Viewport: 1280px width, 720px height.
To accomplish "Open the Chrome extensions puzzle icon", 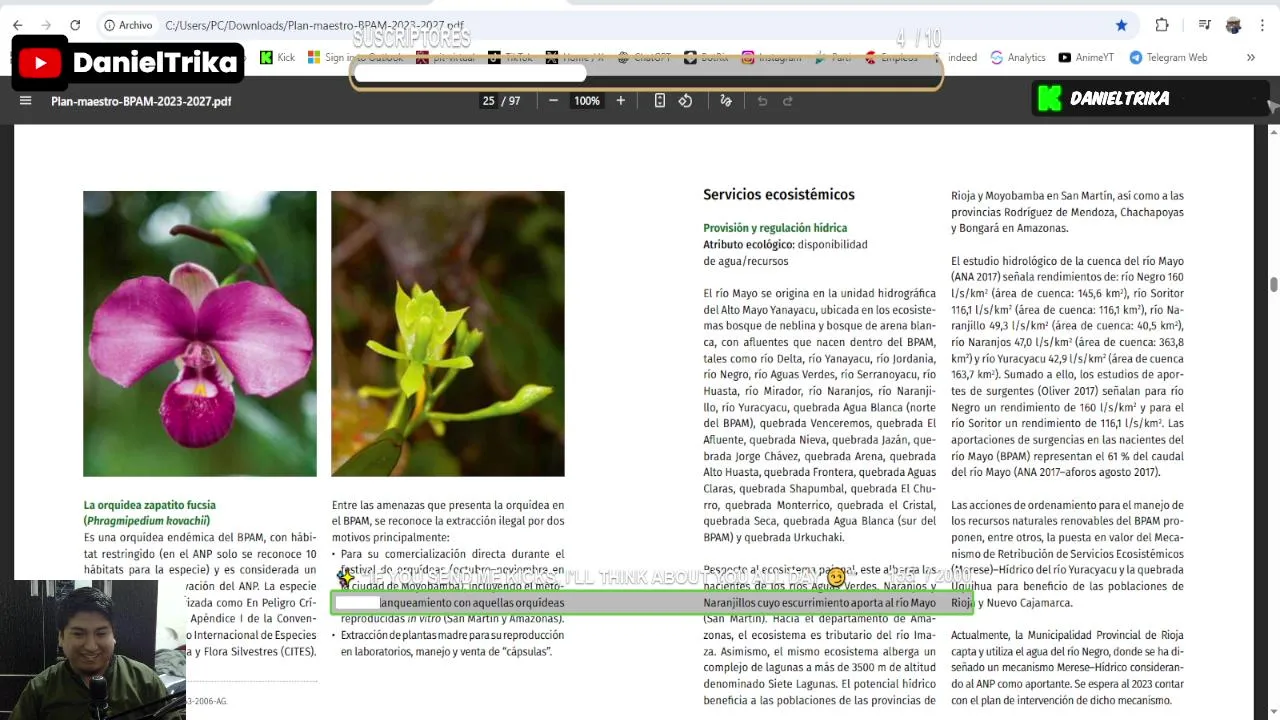I will coord(1162,25).
